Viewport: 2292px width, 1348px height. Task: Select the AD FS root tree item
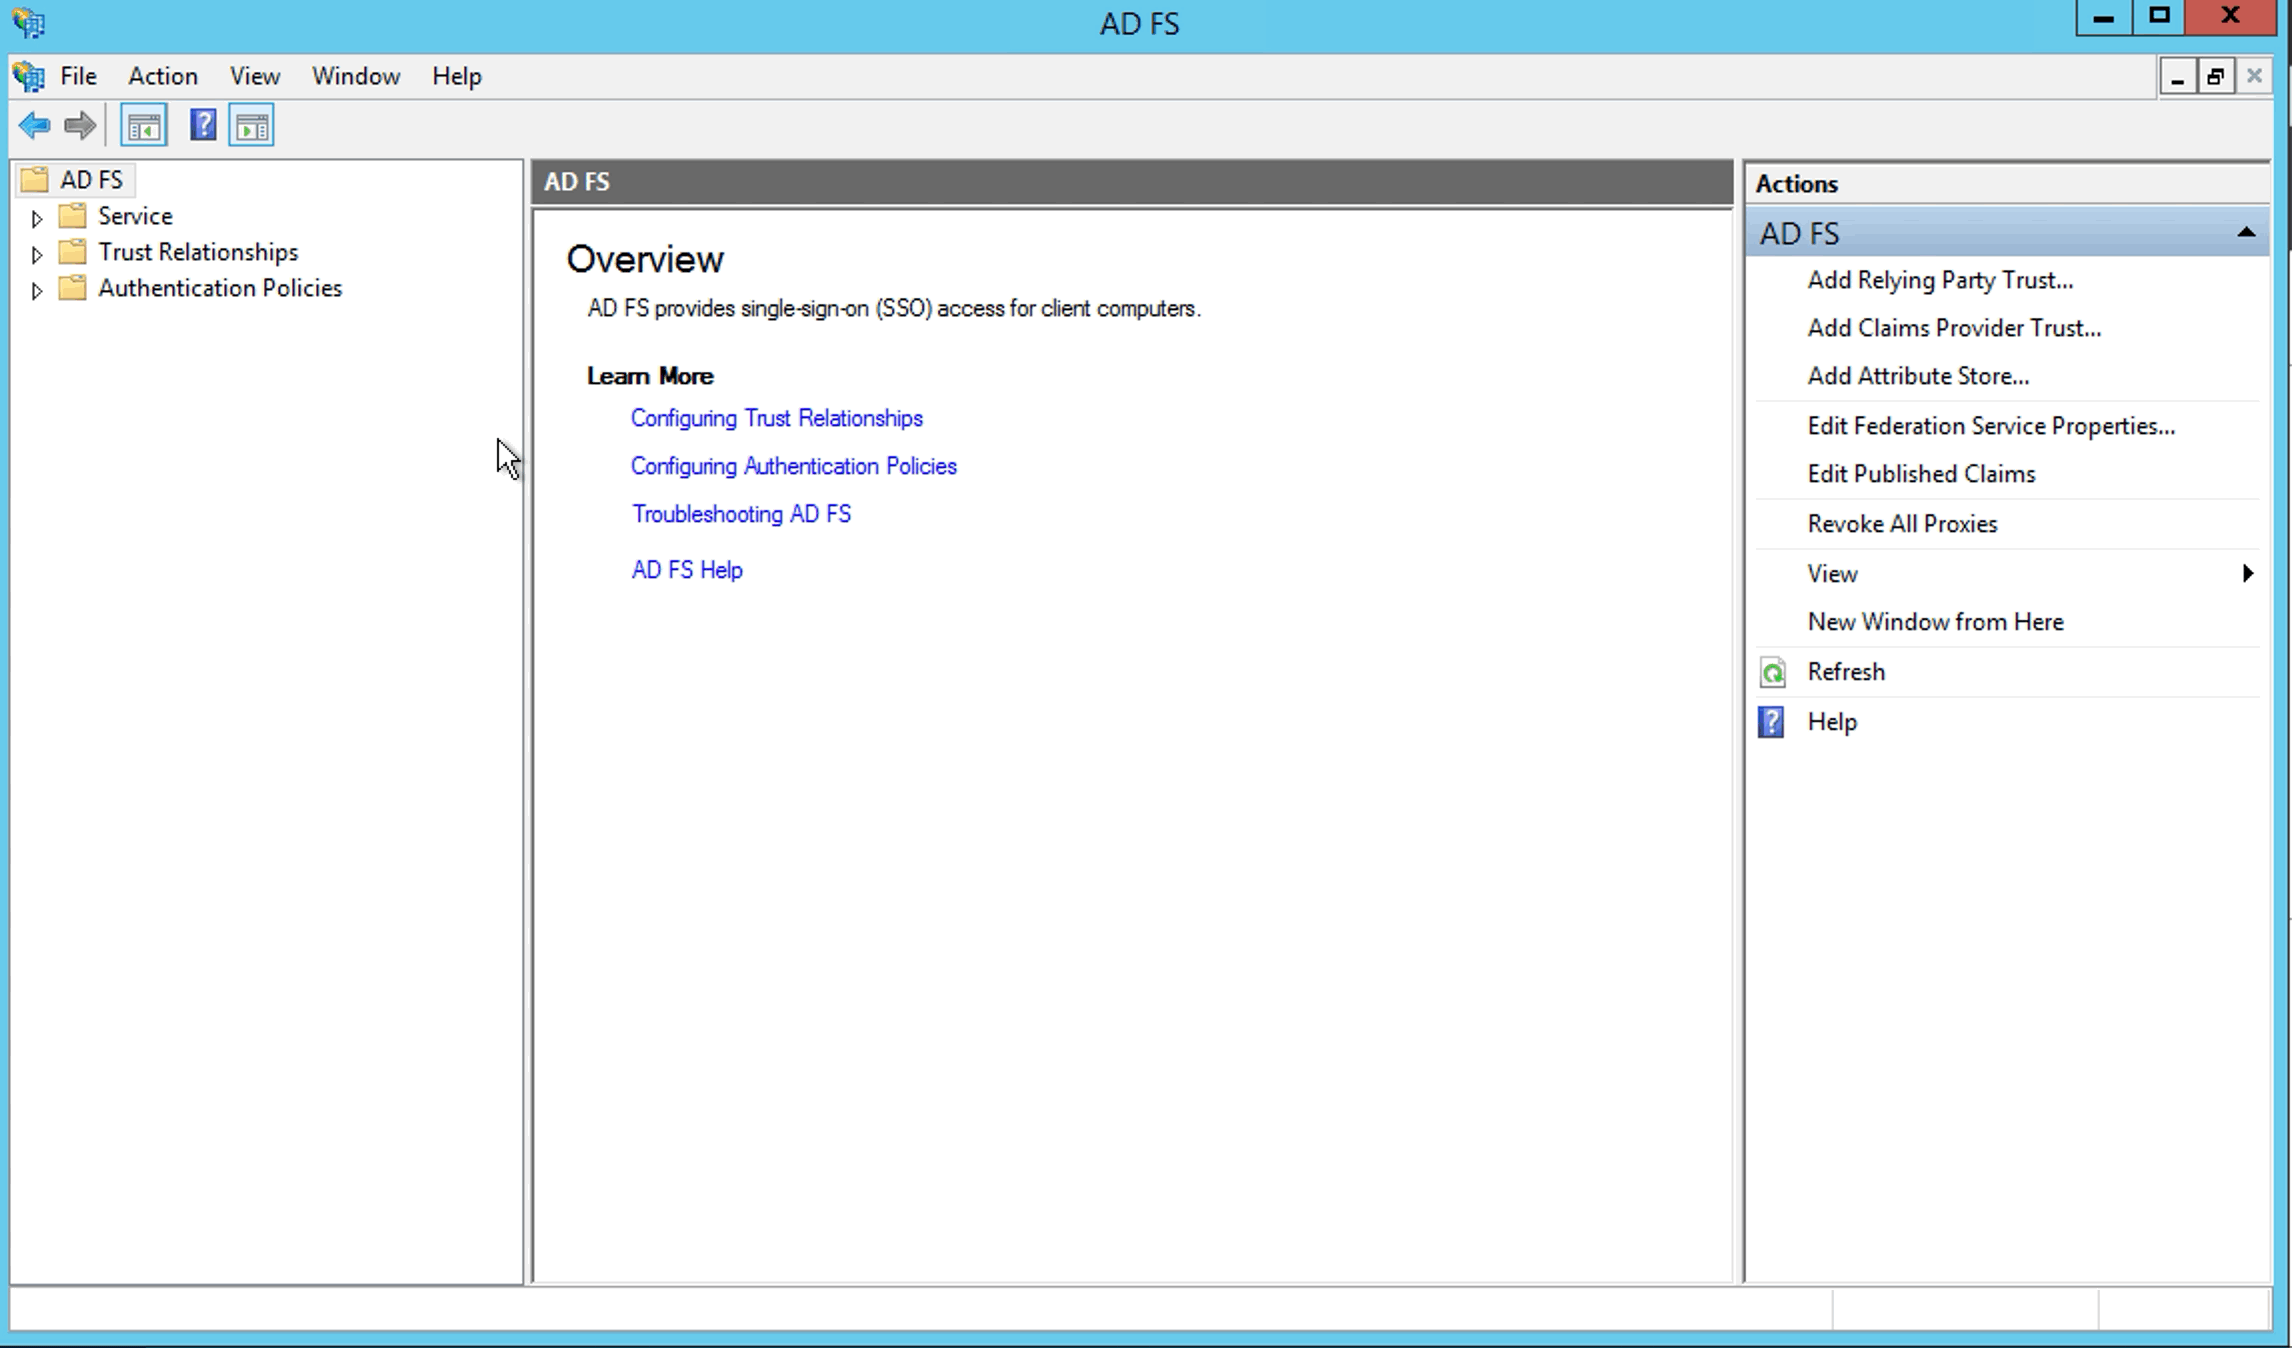pyautogui.click(x=91, y=180)
